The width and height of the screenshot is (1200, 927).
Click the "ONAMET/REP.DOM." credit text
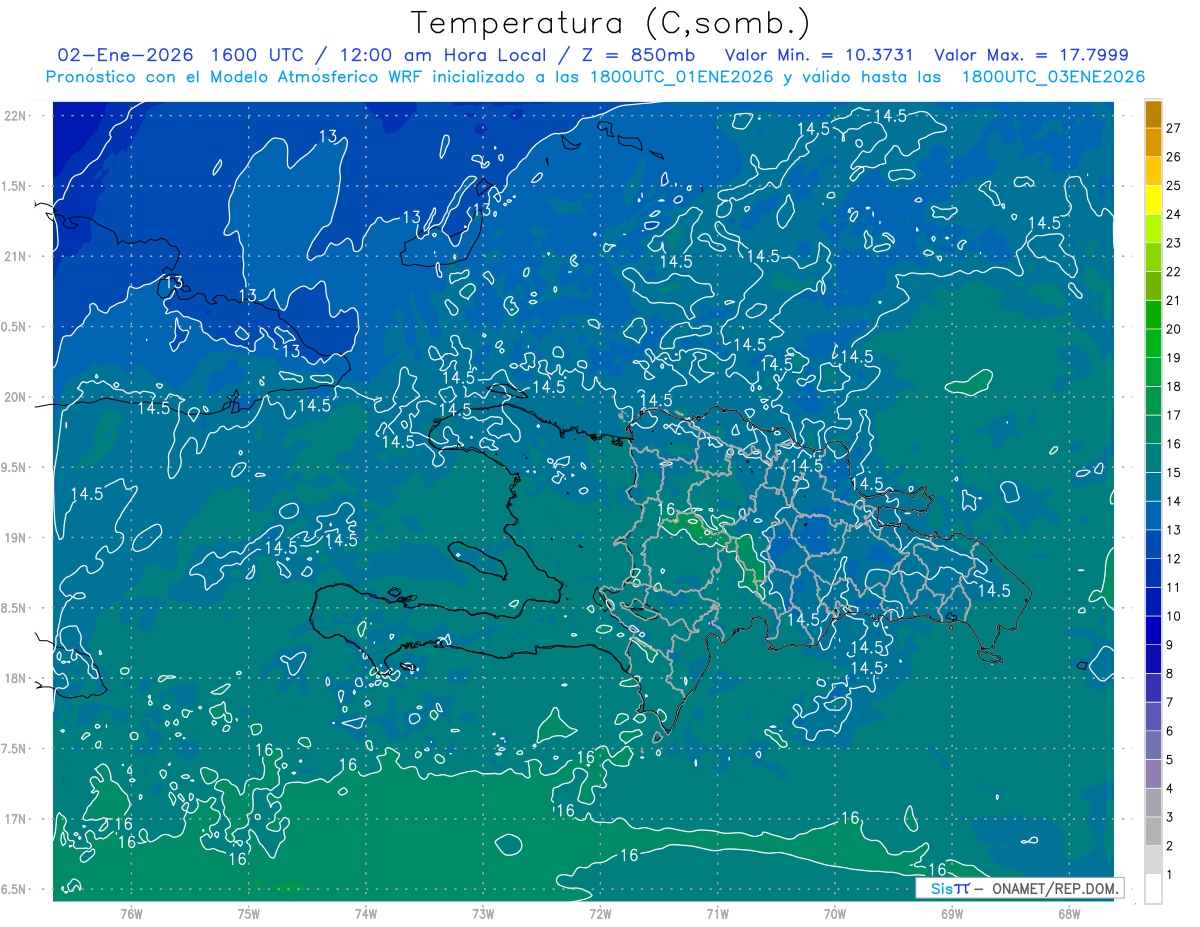click(1055, 888)
